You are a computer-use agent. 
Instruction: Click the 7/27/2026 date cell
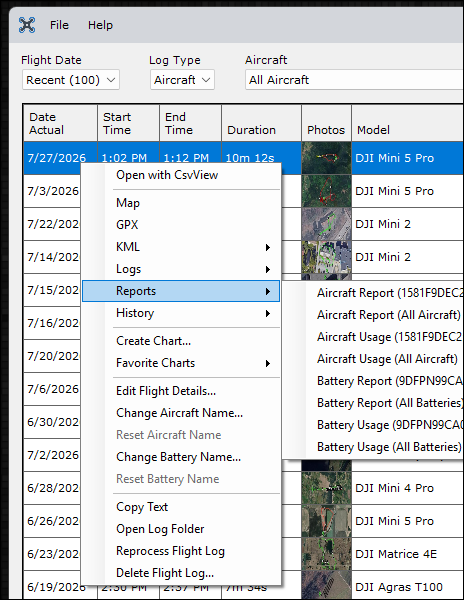click(x=57, y=158)
